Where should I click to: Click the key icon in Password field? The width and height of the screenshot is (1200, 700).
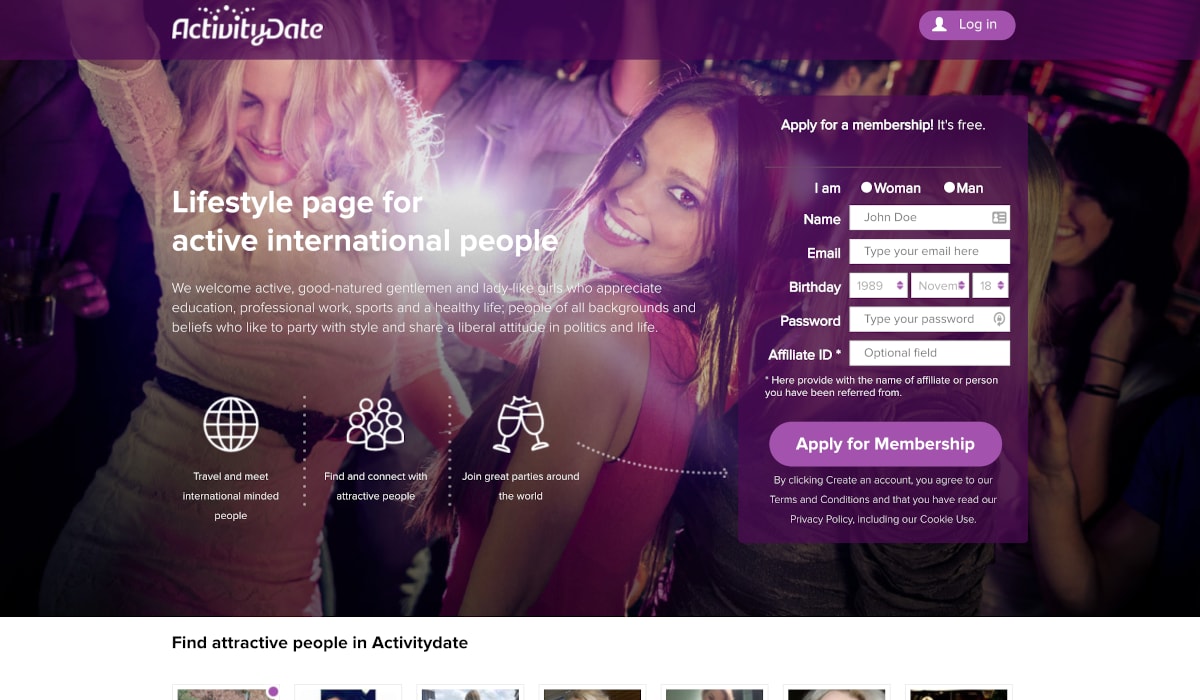click(998, 319)
